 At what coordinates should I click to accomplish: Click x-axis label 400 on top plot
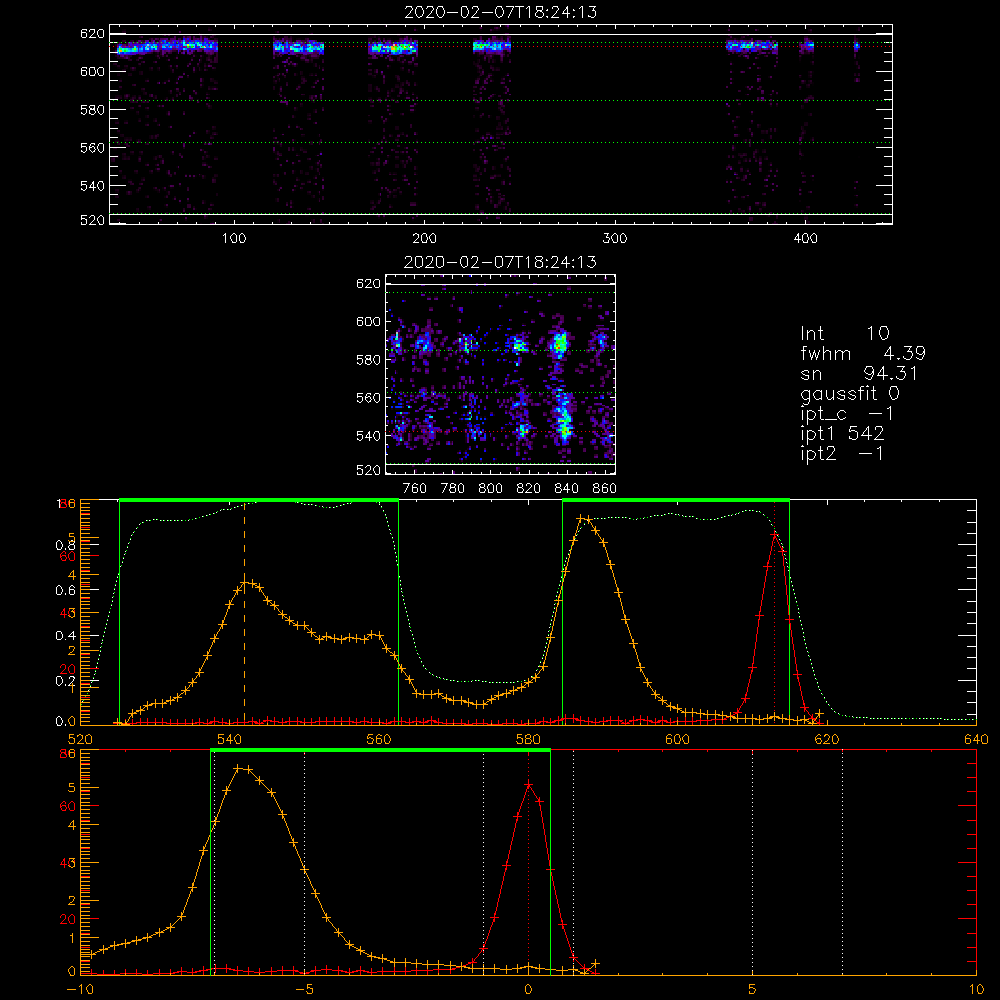(x=805, y=239)
